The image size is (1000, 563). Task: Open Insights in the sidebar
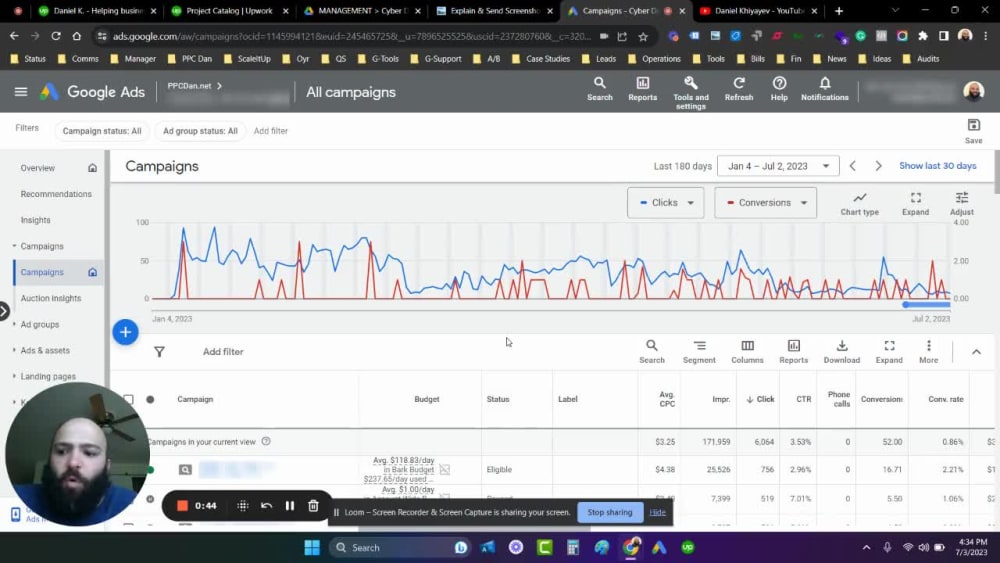point(35,220)
